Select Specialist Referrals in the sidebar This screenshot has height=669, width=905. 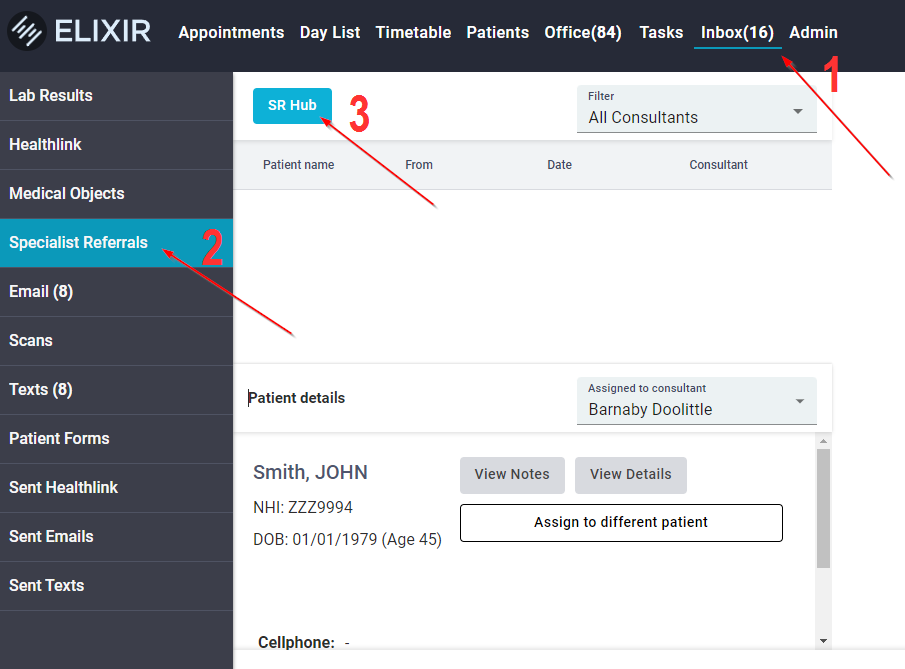(79, 243)
